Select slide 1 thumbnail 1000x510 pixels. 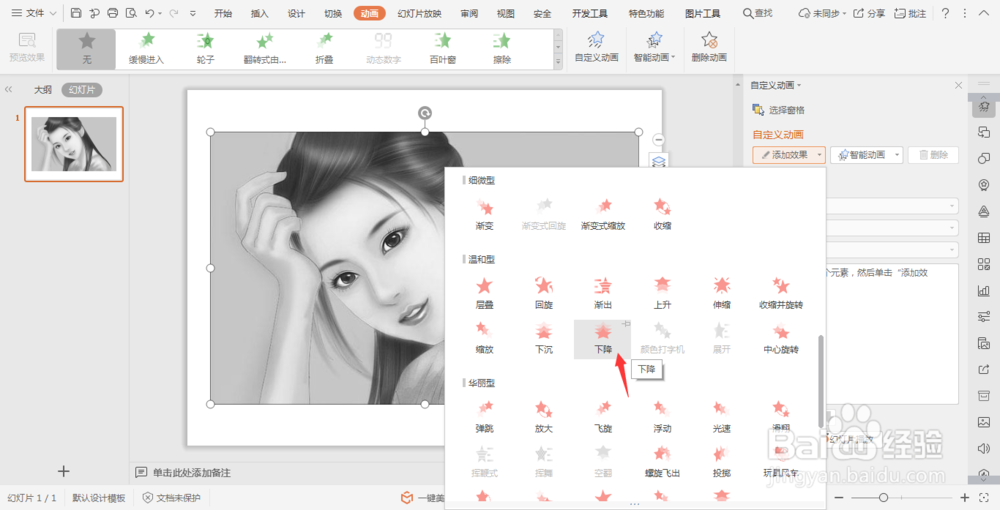point(74,144)
